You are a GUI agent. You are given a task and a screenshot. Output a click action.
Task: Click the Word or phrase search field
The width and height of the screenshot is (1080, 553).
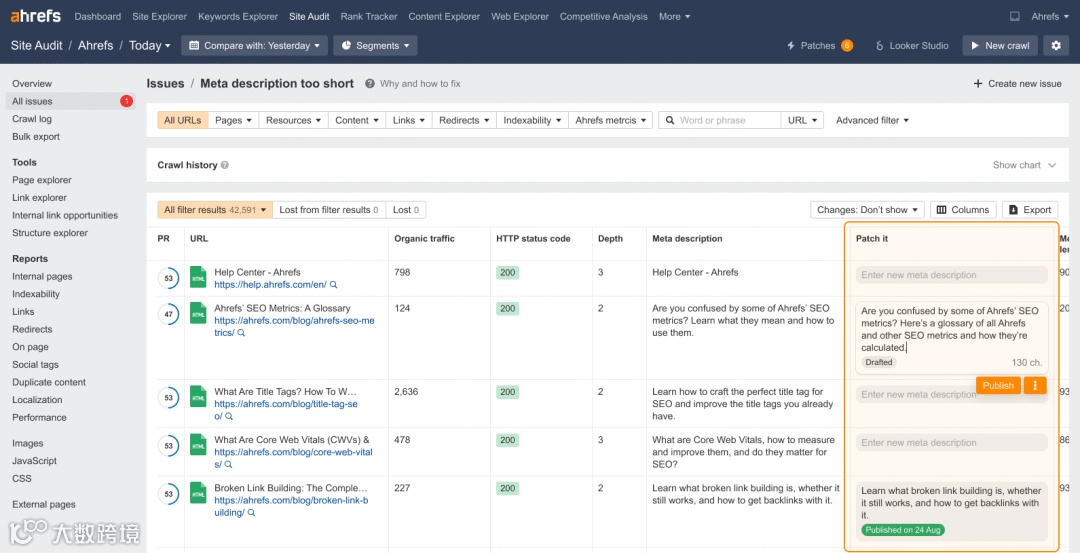[720, 120]
